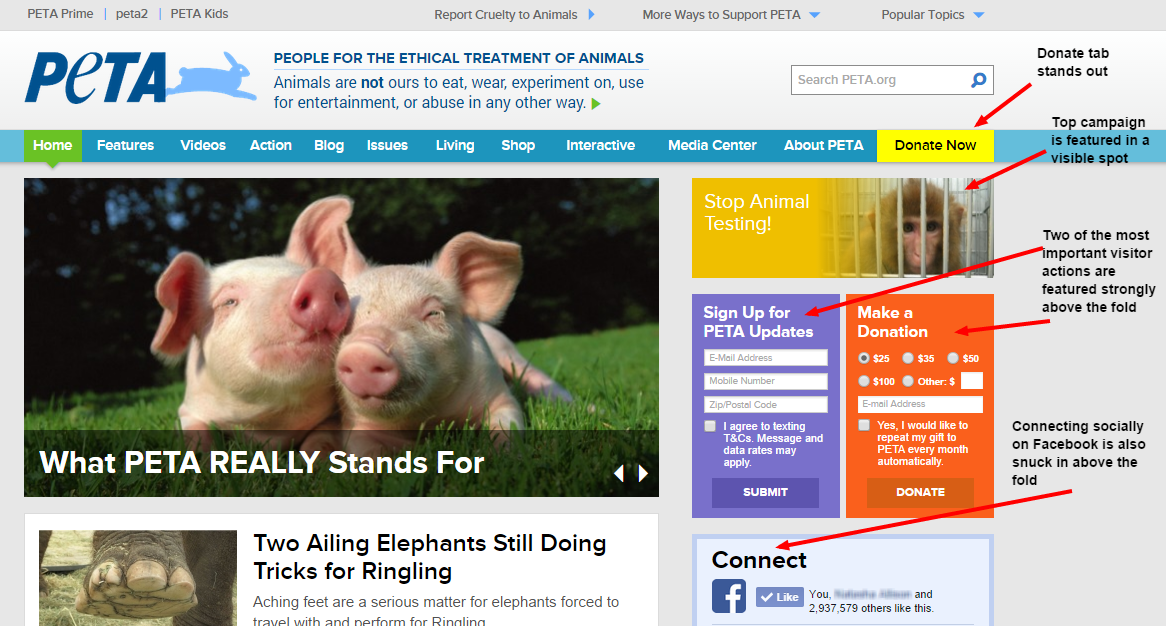Viewport: 1166px width, 626px height.
Task: Click the green arrow after mission statement
Action: [596, 104]
